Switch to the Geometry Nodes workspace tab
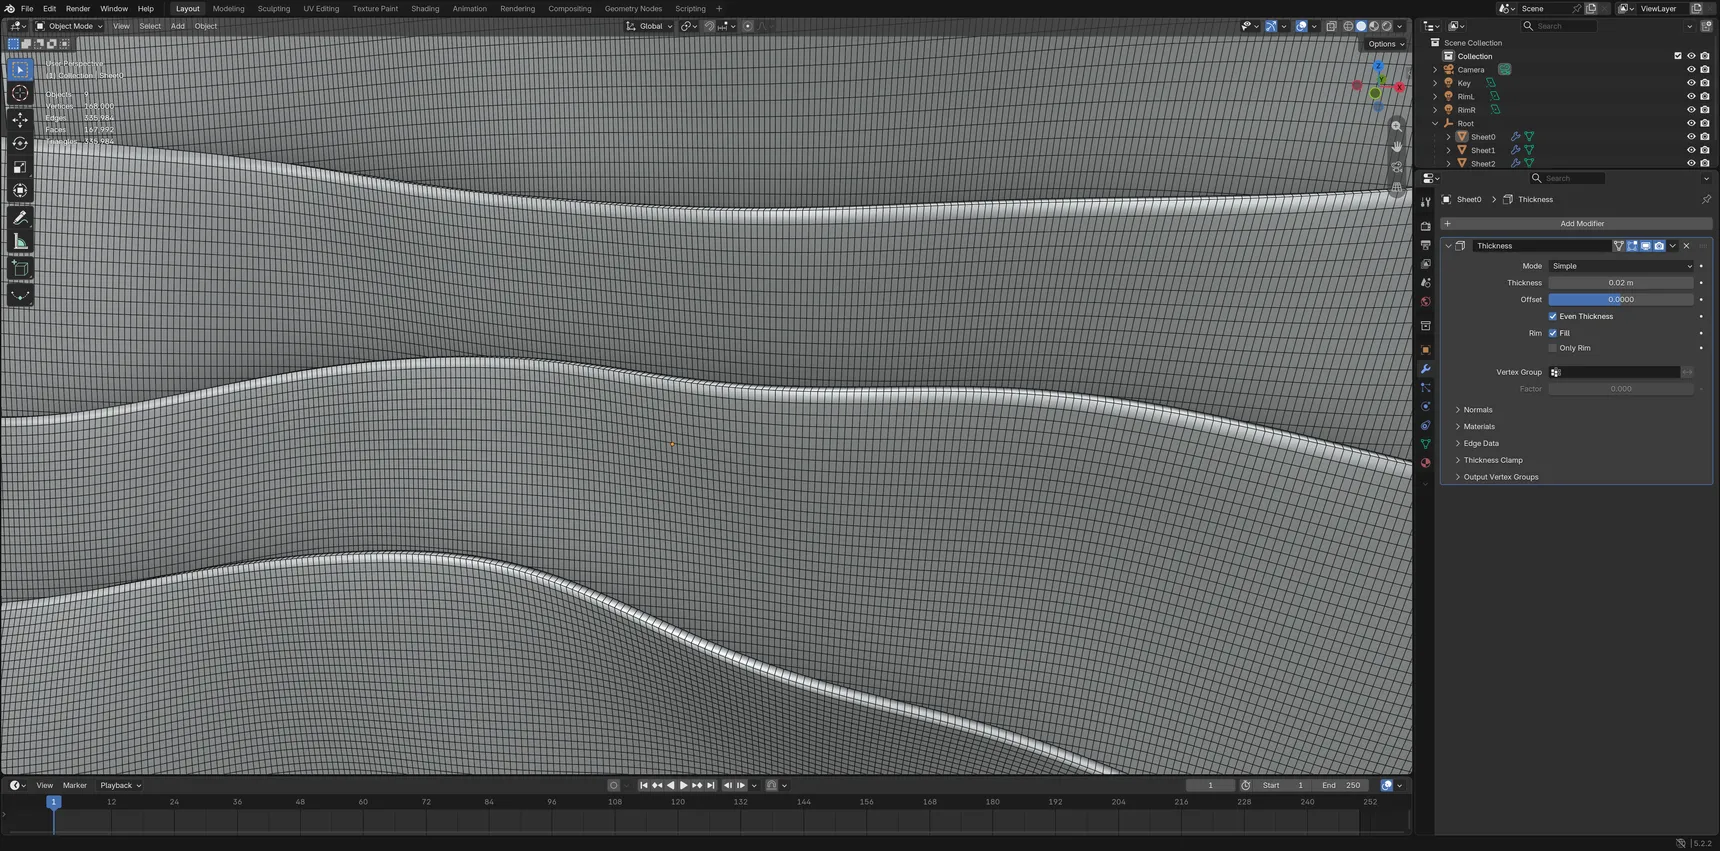The image size is (1720, 851). [633, 8]
